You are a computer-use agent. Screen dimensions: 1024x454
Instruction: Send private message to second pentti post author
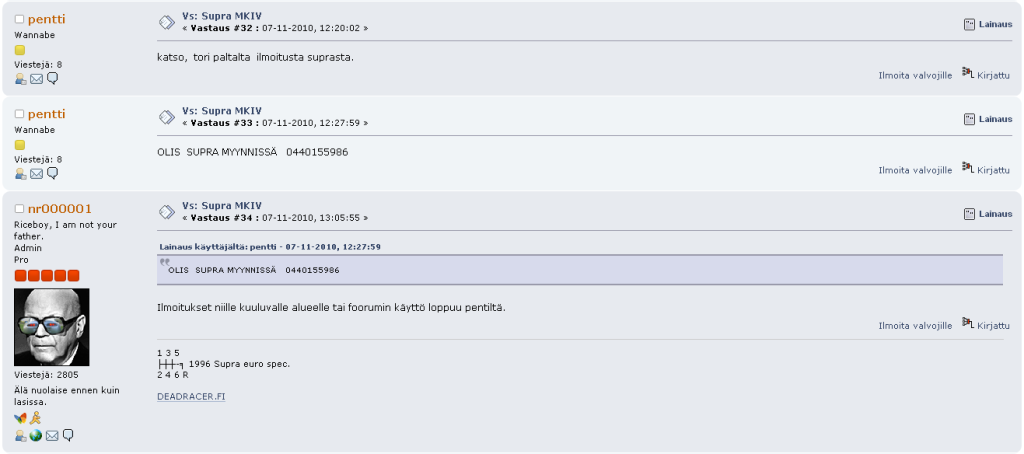53,173
